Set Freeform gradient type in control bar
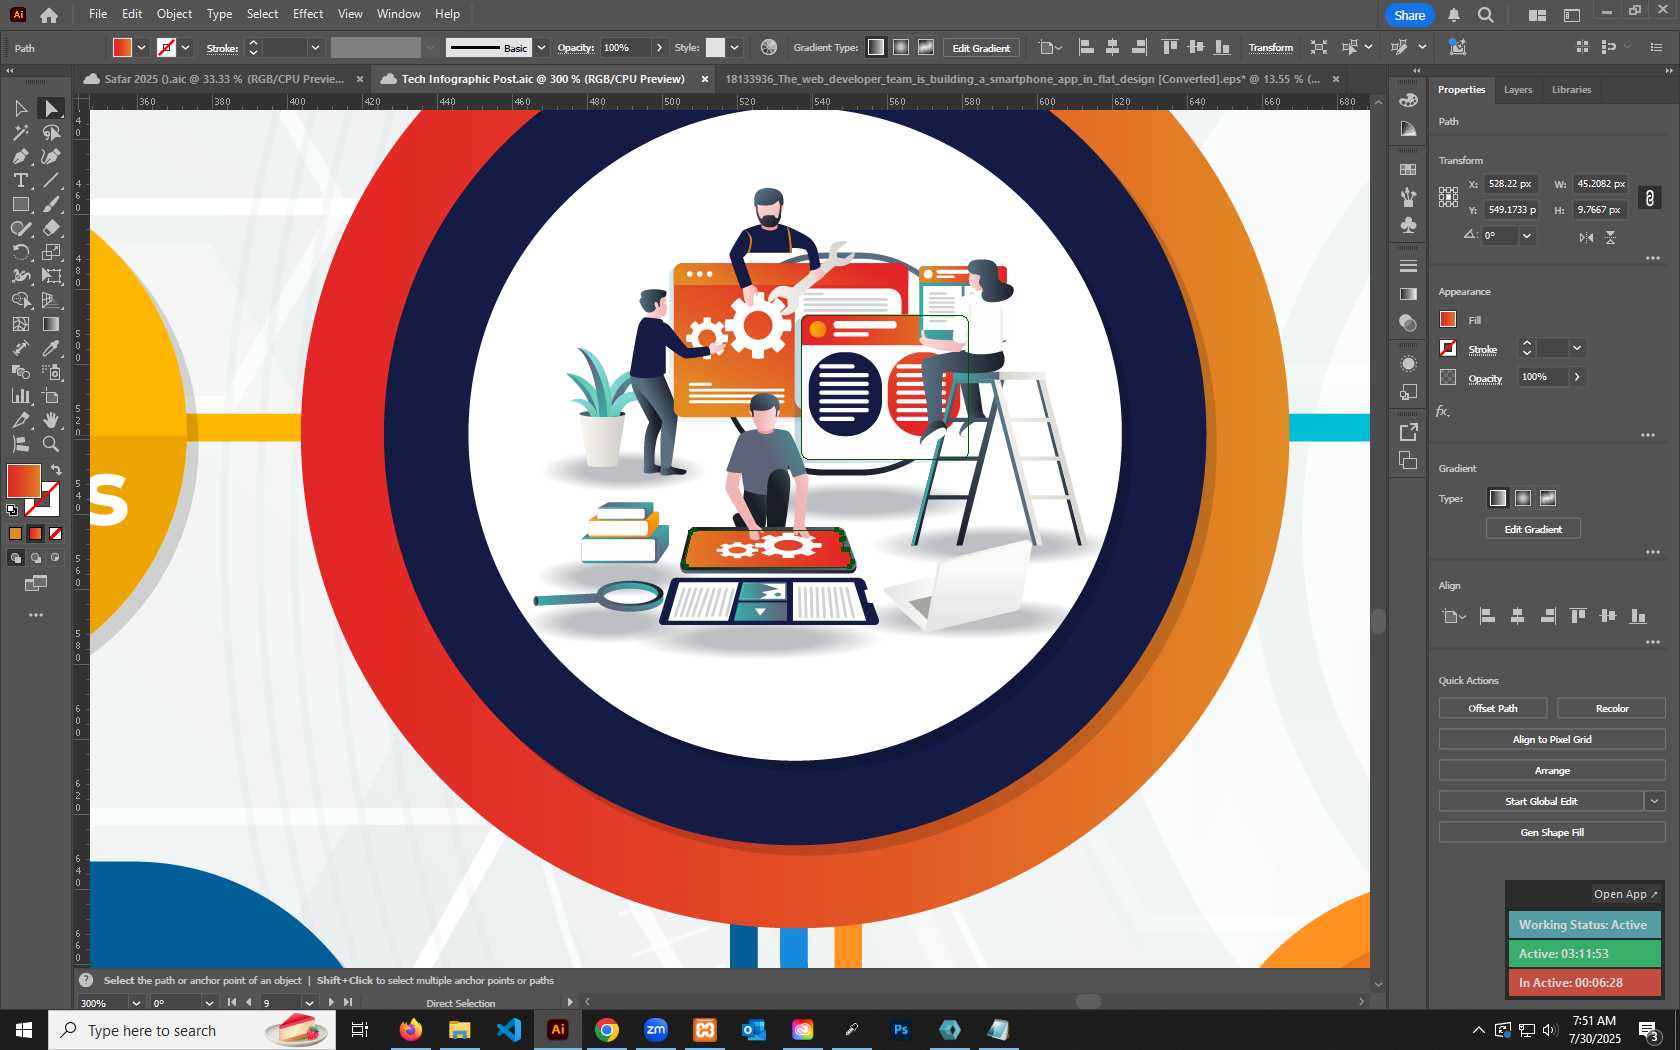Screen dimensions: 1680x1050 point(926,47)
